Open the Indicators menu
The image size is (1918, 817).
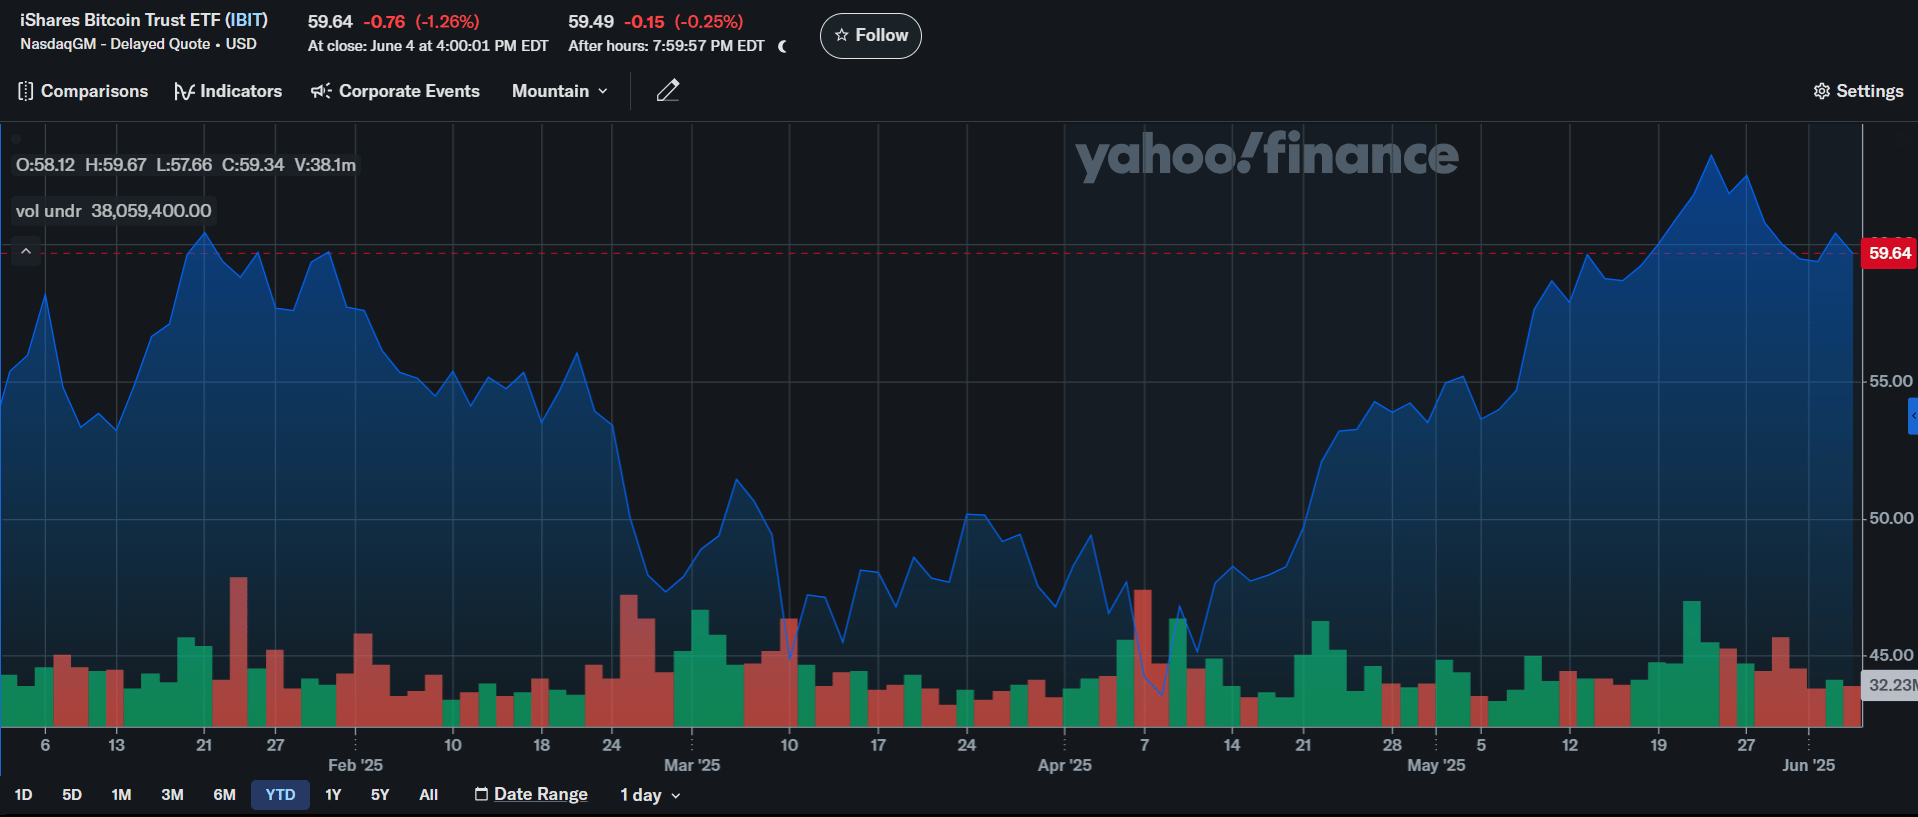pos(228,91)
